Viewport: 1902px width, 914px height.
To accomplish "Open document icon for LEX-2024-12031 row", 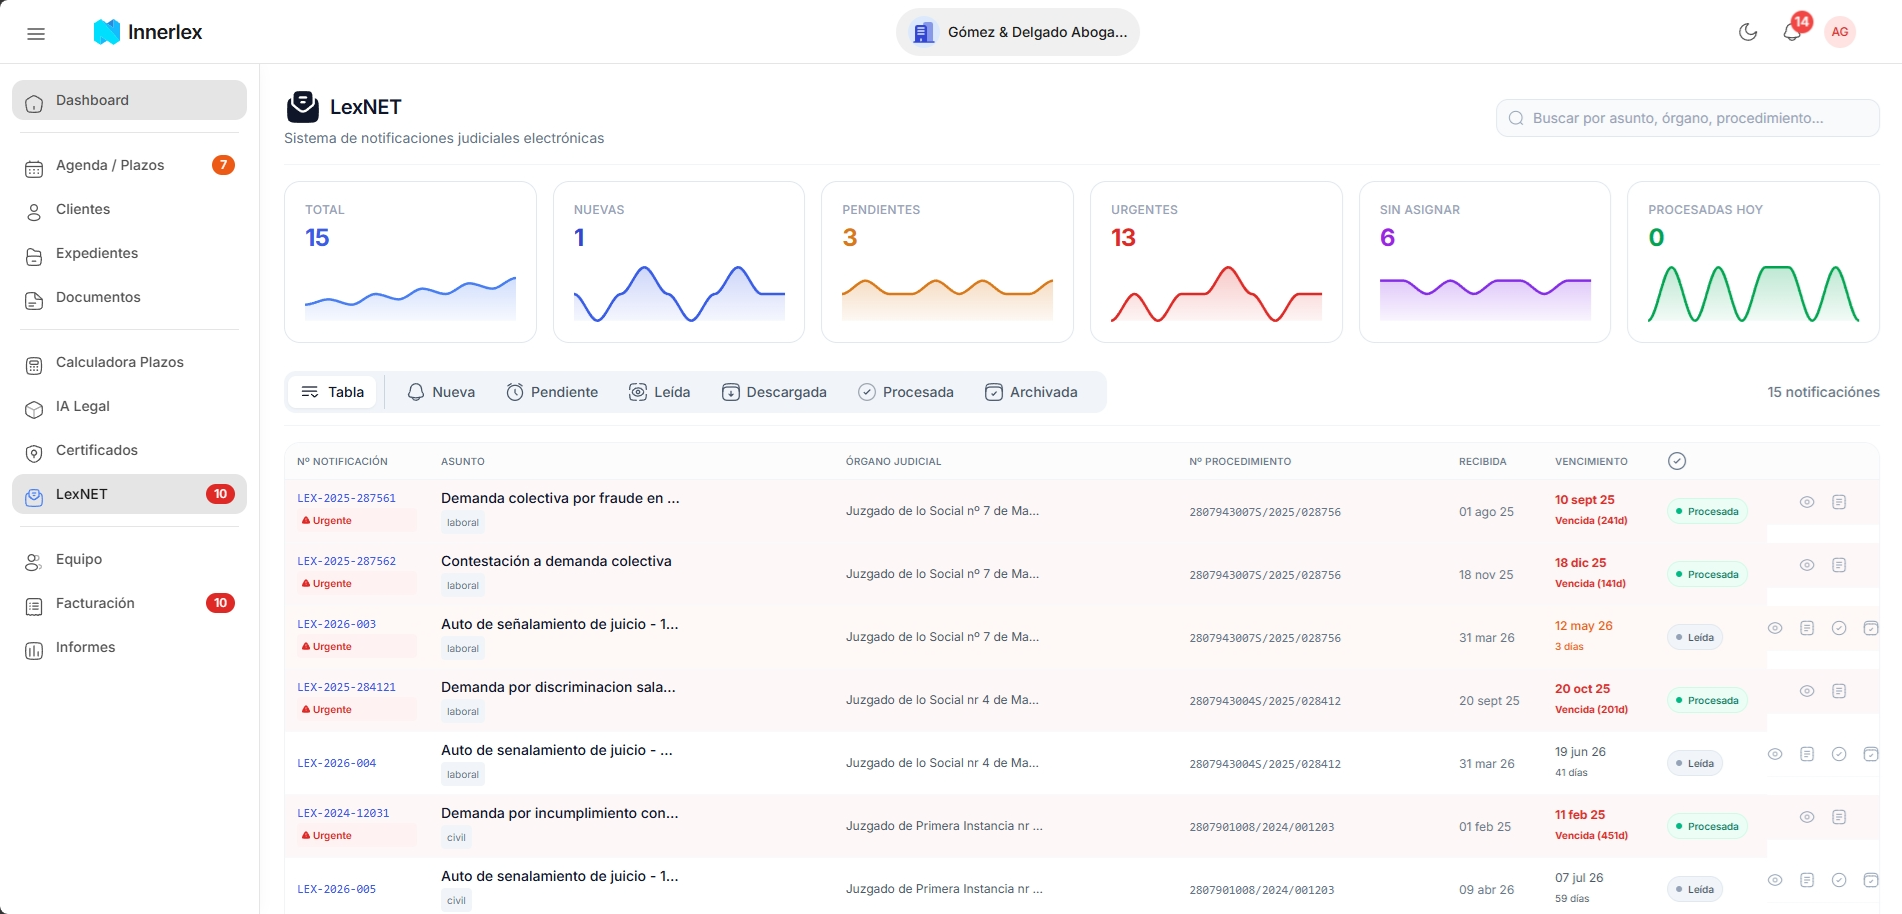I will click(1839, 817).
